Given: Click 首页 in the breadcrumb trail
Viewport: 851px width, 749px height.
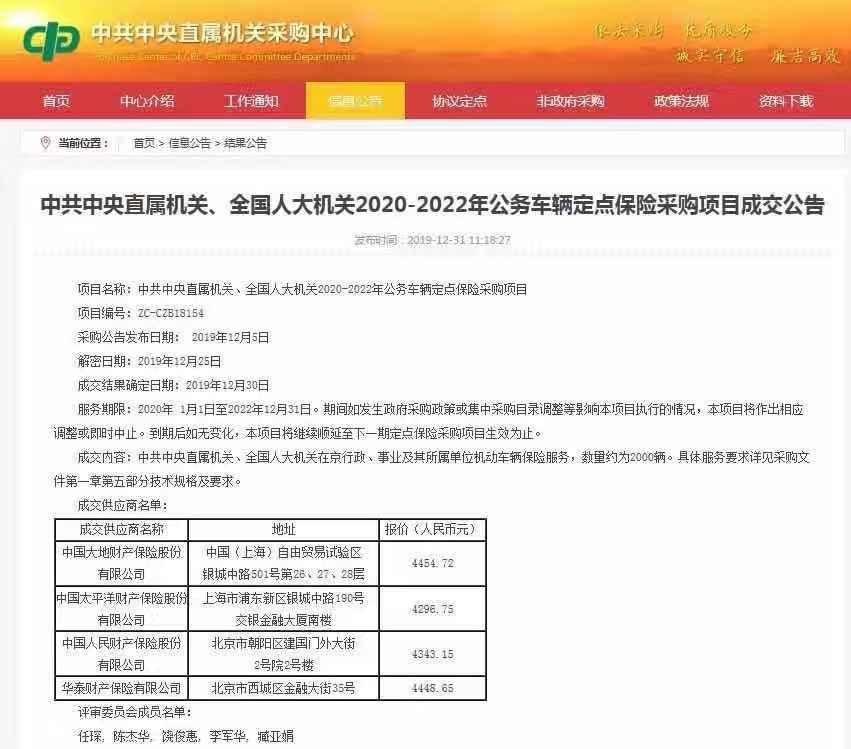Looking at the screenshot, I should 147,142.
